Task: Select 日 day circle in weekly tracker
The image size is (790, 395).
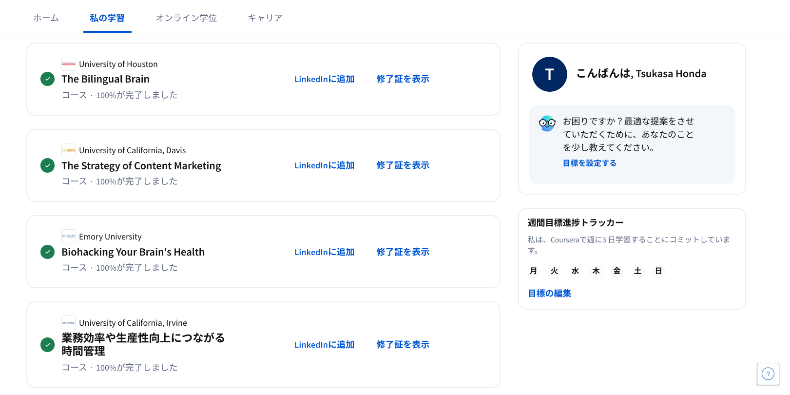Action: (659, 272)
